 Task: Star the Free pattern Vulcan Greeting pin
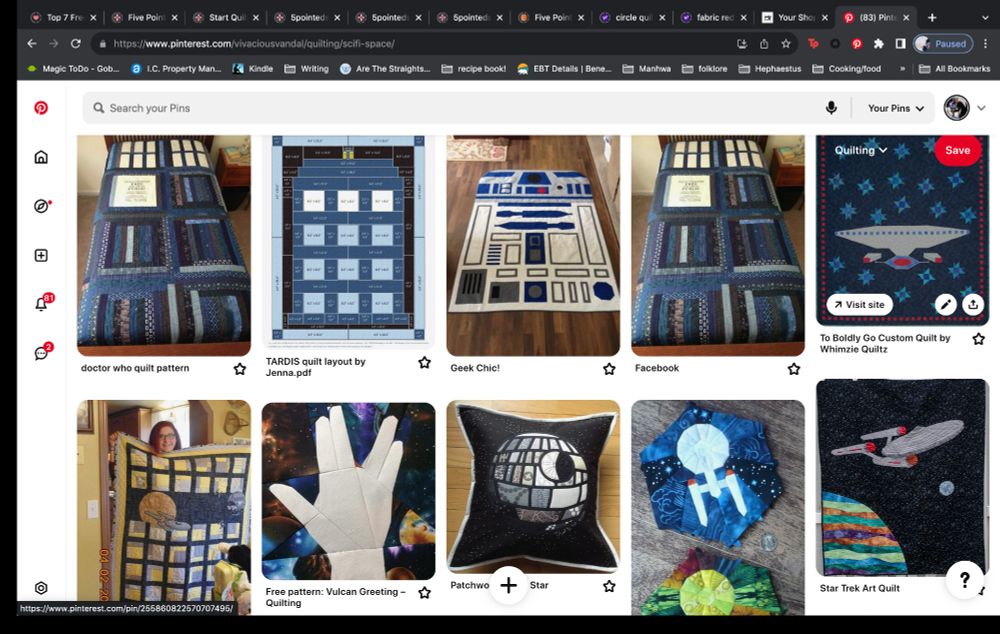pos(424,593)
